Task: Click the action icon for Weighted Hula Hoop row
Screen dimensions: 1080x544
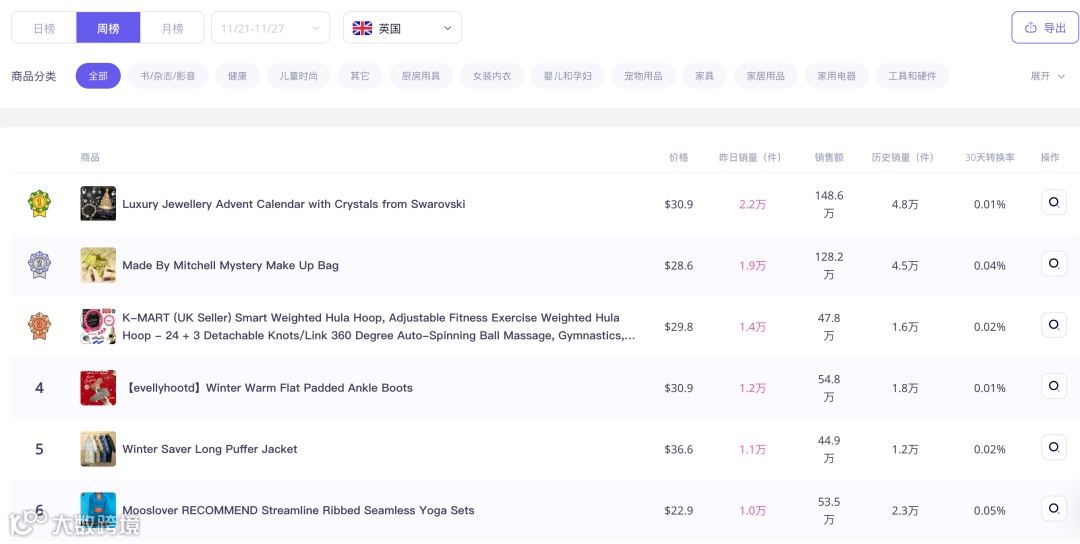Action: (x=1053, y=325)
